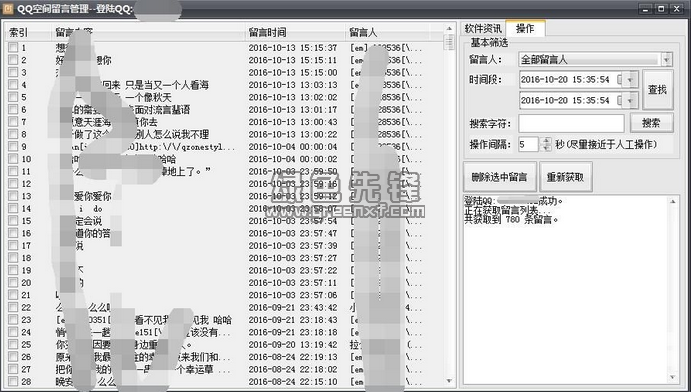Click the 搜索字符 text input field
Viewport: 691px width, 392px height.
(571, 123)
